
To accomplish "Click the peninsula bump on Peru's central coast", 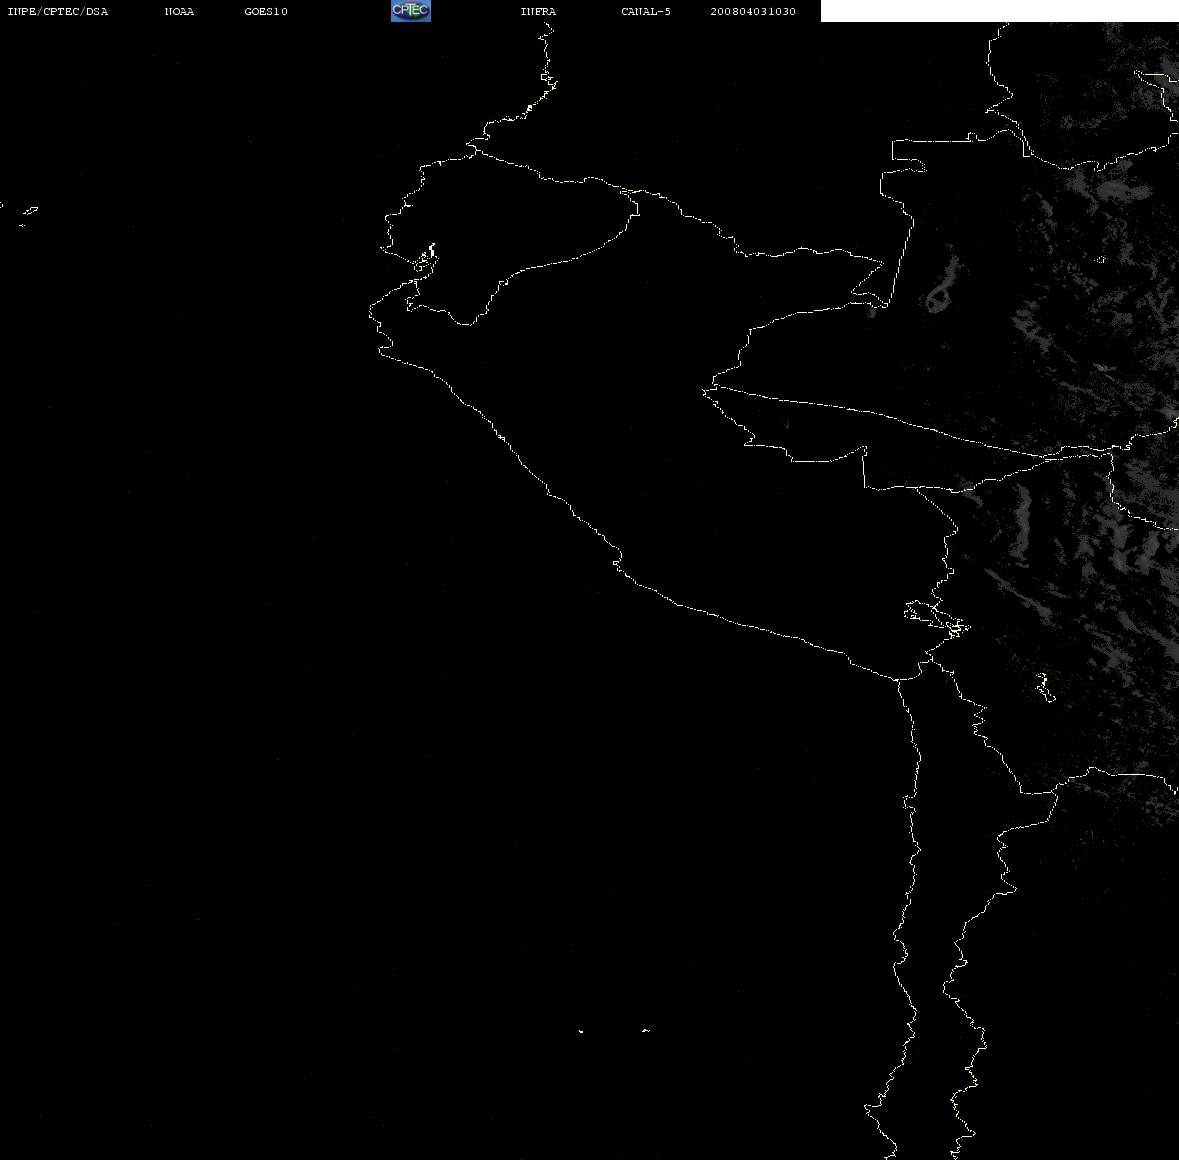I will [x=617, y=561].
